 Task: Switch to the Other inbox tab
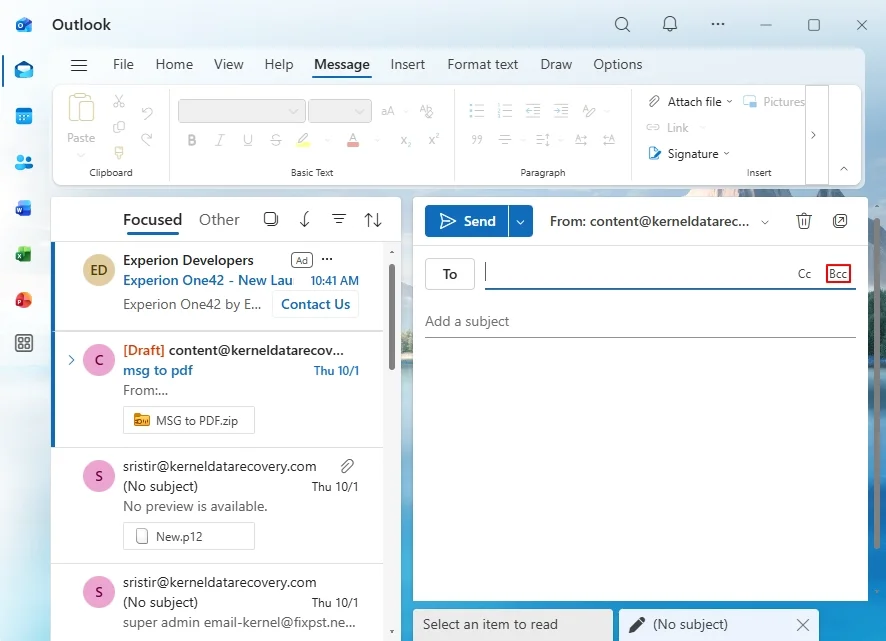coord(219,219)
